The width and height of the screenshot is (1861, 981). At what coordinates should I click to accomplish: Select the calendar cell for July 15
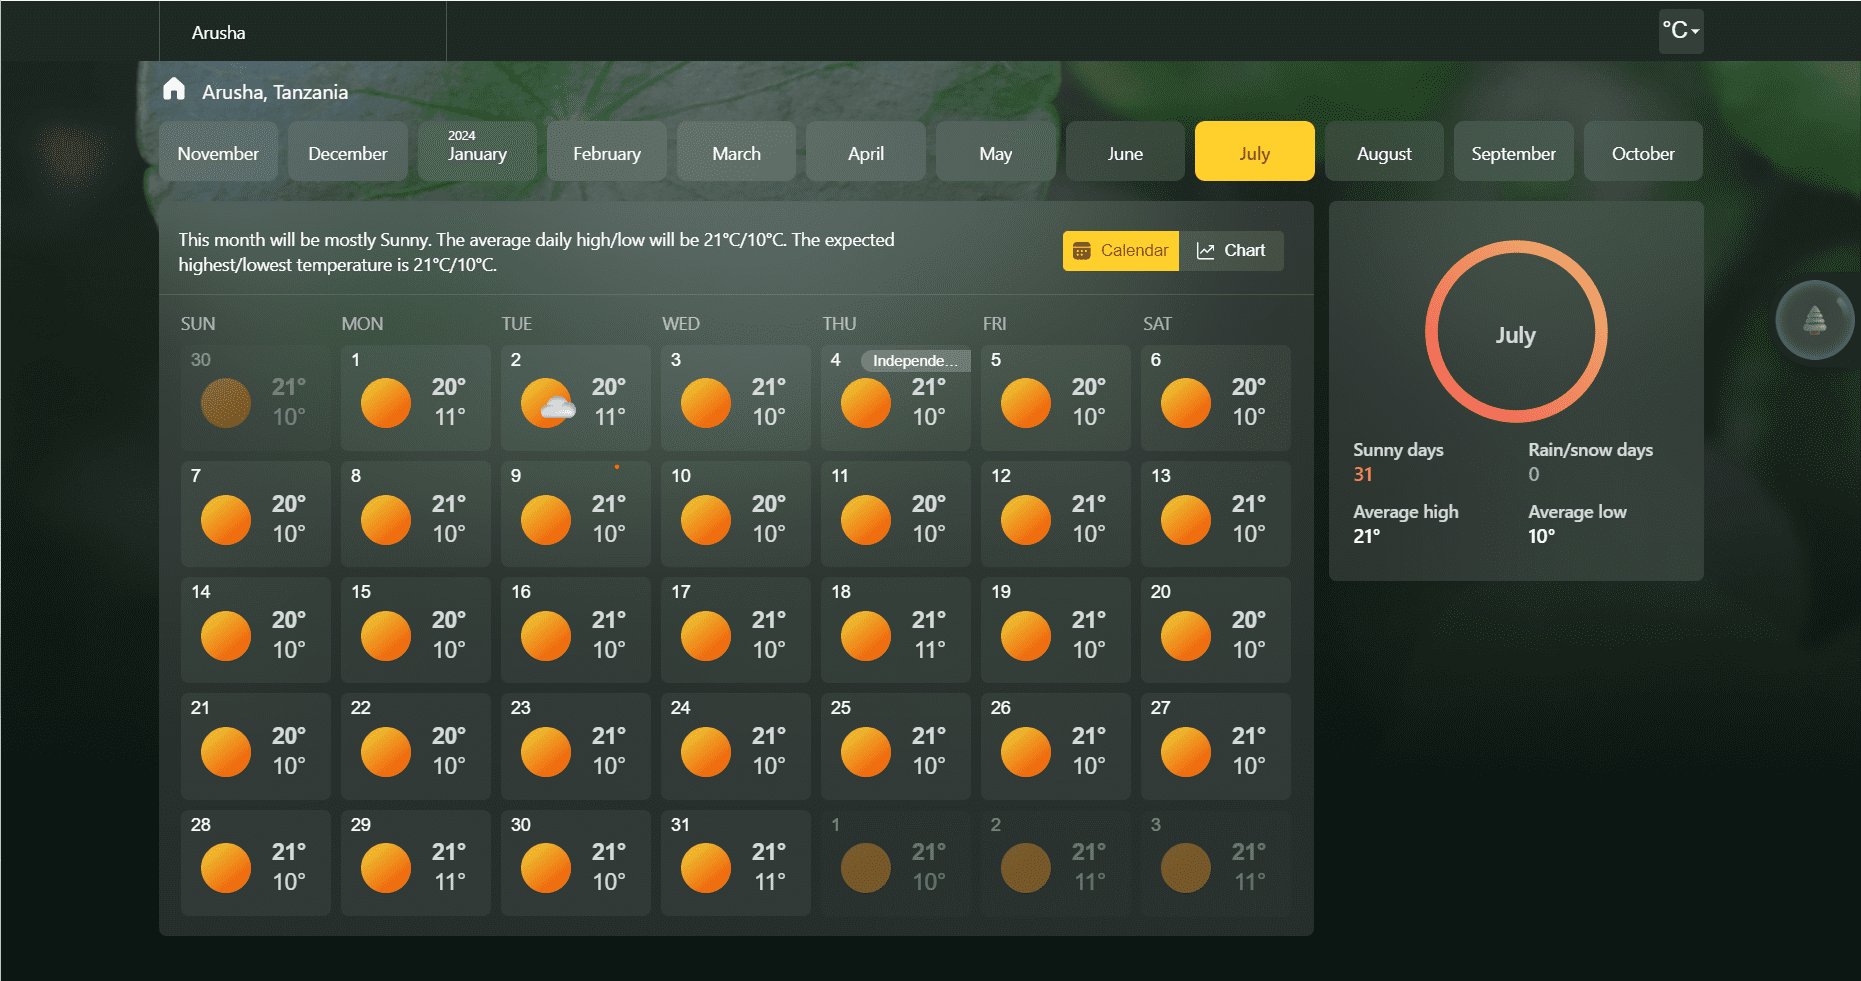point(415,630)
